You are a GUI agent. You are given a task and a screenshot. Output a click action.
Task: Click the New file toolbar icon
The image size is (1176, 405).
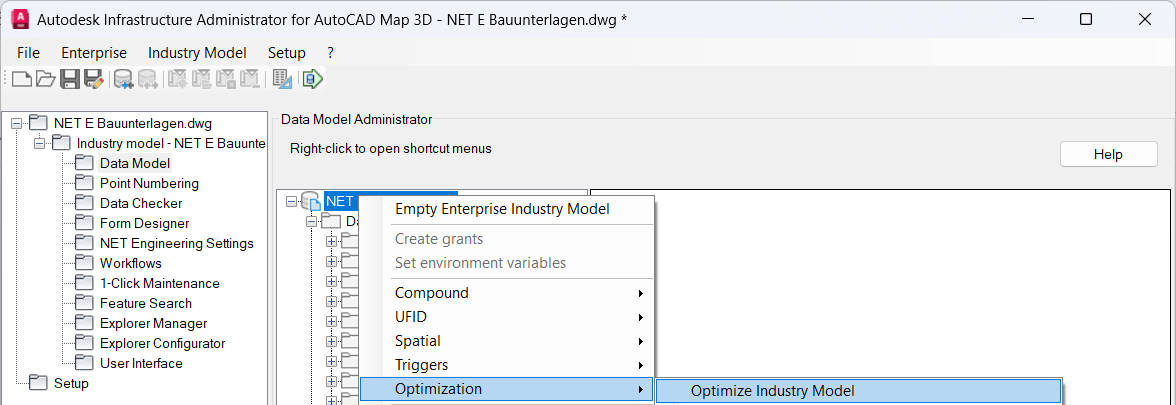click(x=22, y=79)
